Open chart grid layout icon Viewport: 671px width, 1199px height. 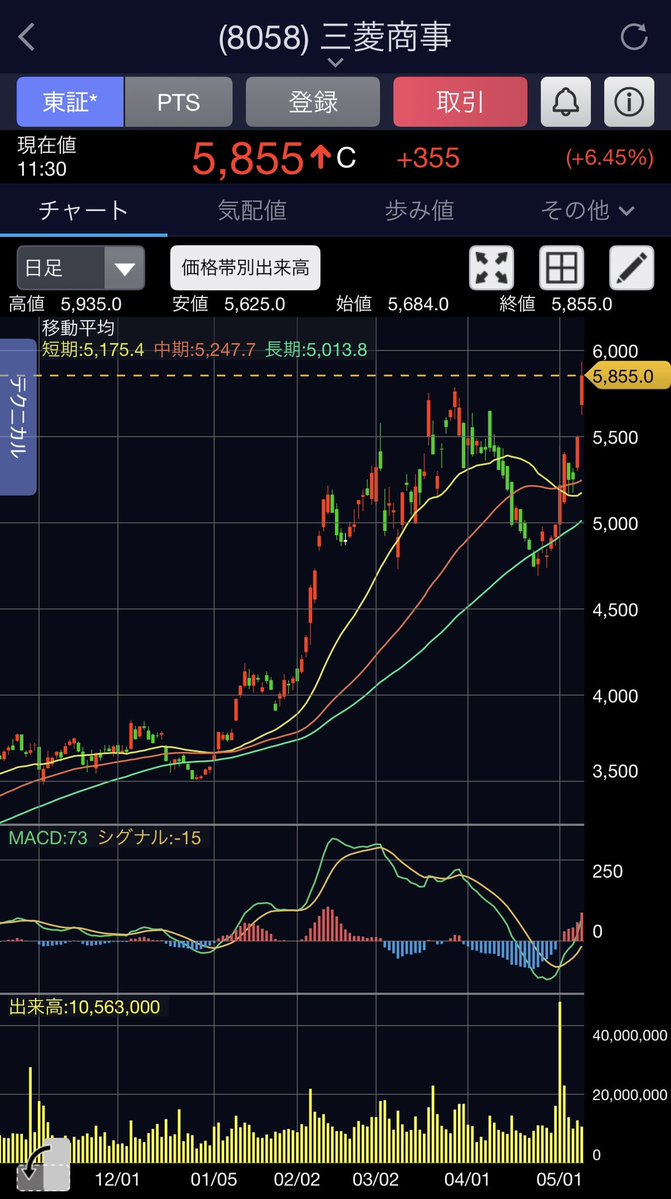(x=562, y=268)
